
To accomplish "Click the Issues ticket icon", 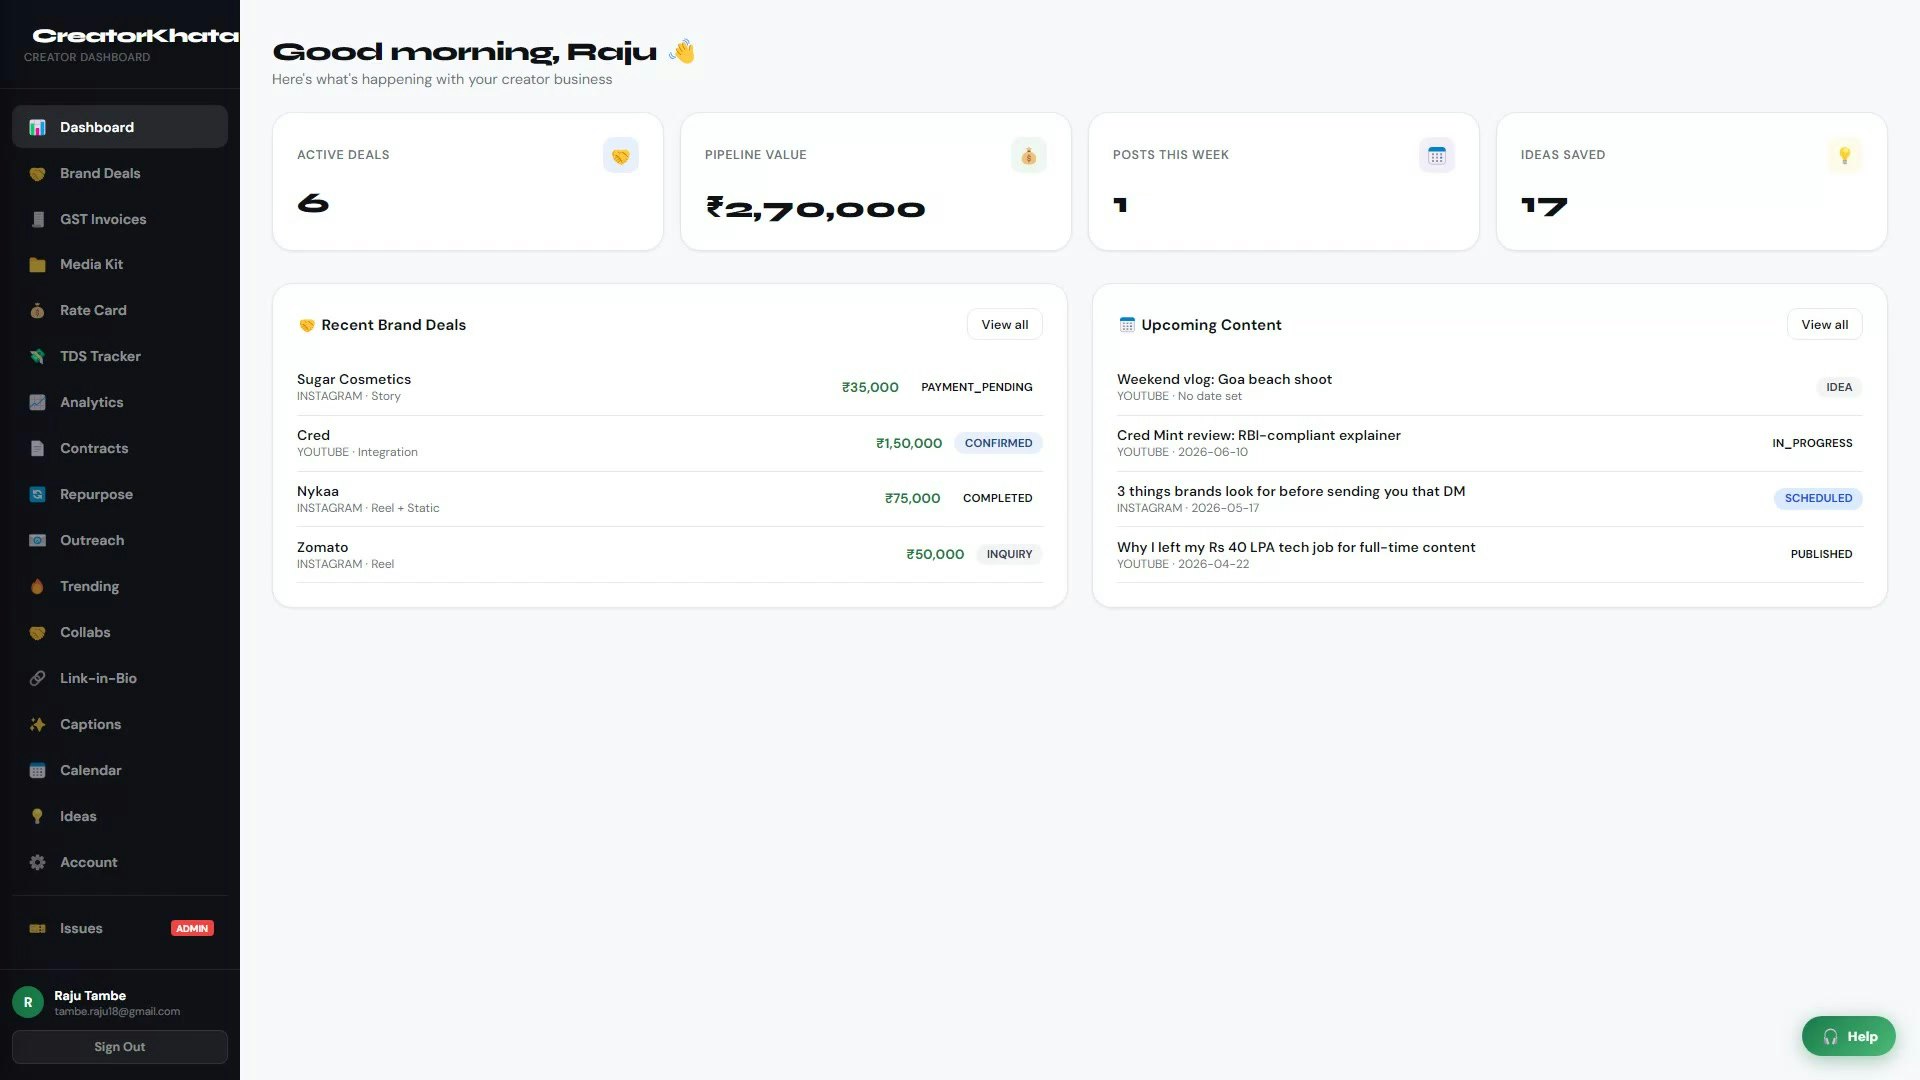I will tap(37, 928).
